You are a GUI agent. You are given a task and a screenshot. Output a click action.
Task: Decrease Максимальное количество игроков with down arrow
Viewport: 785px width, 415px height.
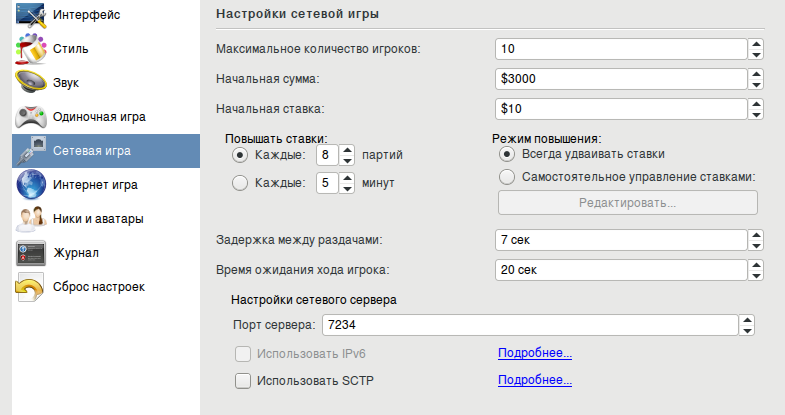point(756,55)
